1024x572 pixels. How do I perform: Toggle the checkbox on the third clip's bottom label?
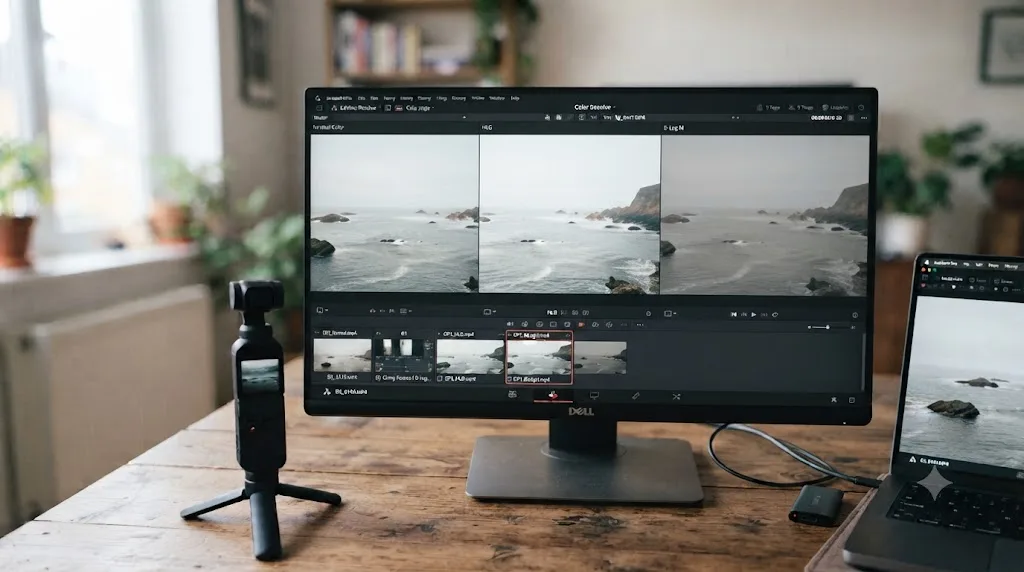440,378
